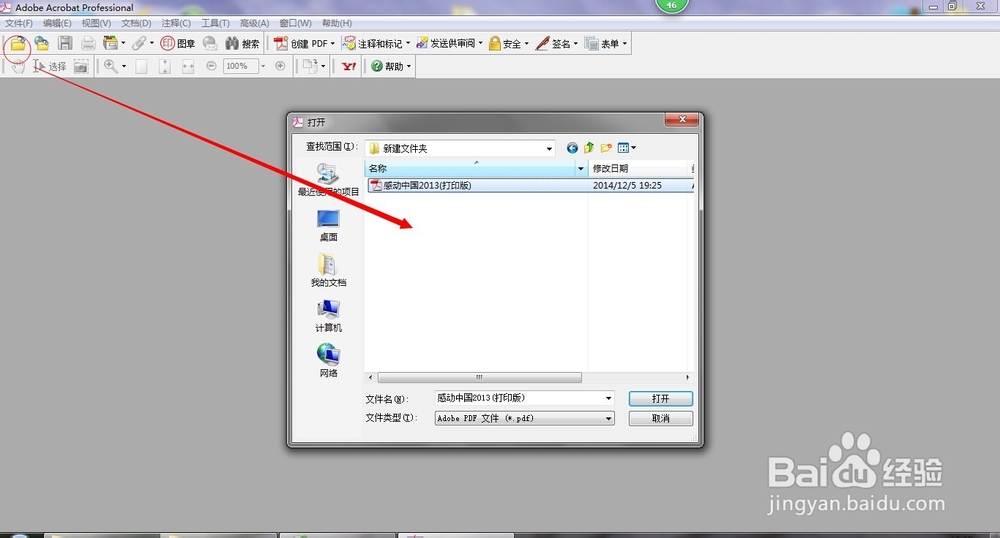Click the open web page toolbar icon

[x=41, y=43]
